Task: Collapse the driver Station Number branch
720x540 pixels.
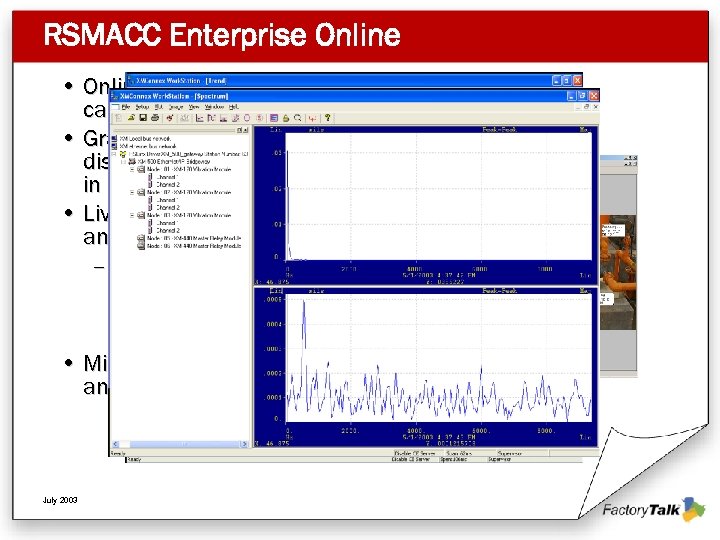Action: pos(114,154)
